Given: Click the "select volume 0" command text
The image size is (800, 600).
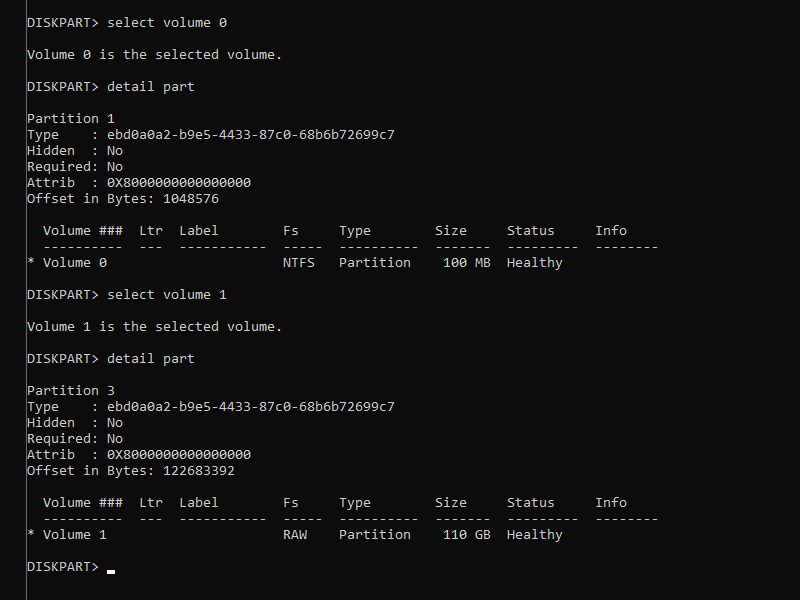Looking at the screenshot, I should [173, 22].
